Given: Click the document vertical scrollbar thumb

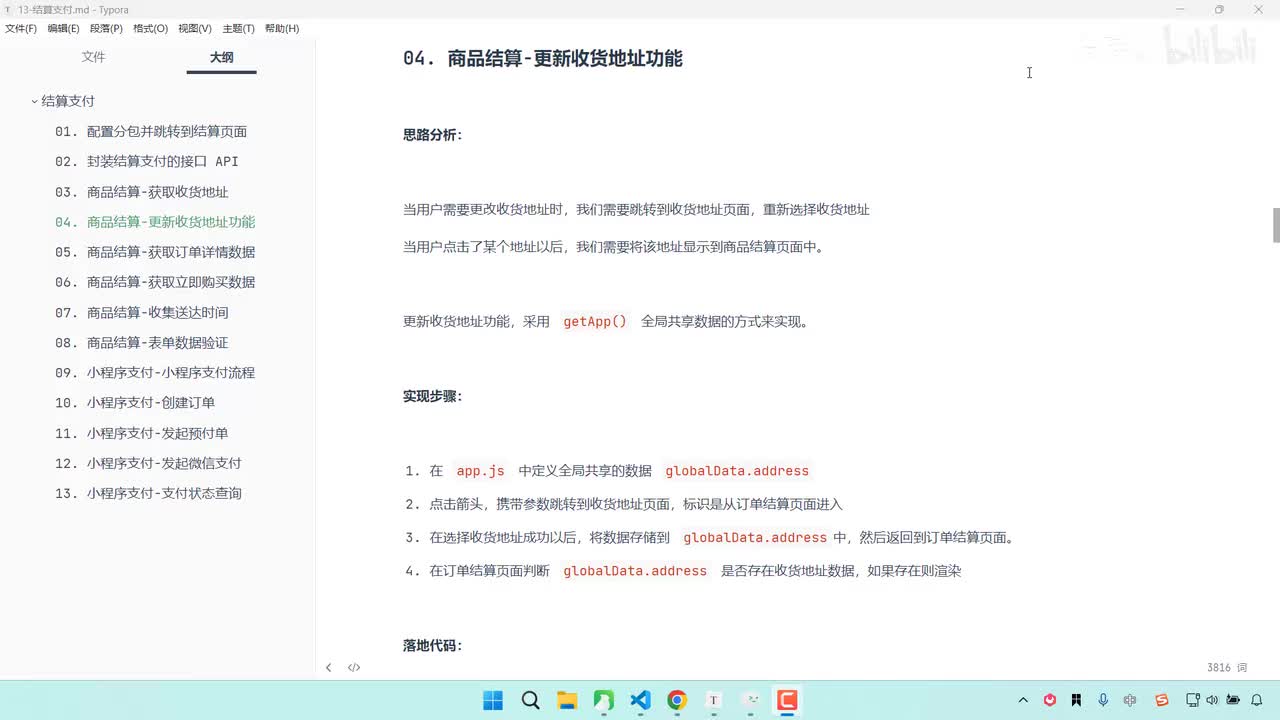Looking at the screenshot, I should tap(1276, 225).
